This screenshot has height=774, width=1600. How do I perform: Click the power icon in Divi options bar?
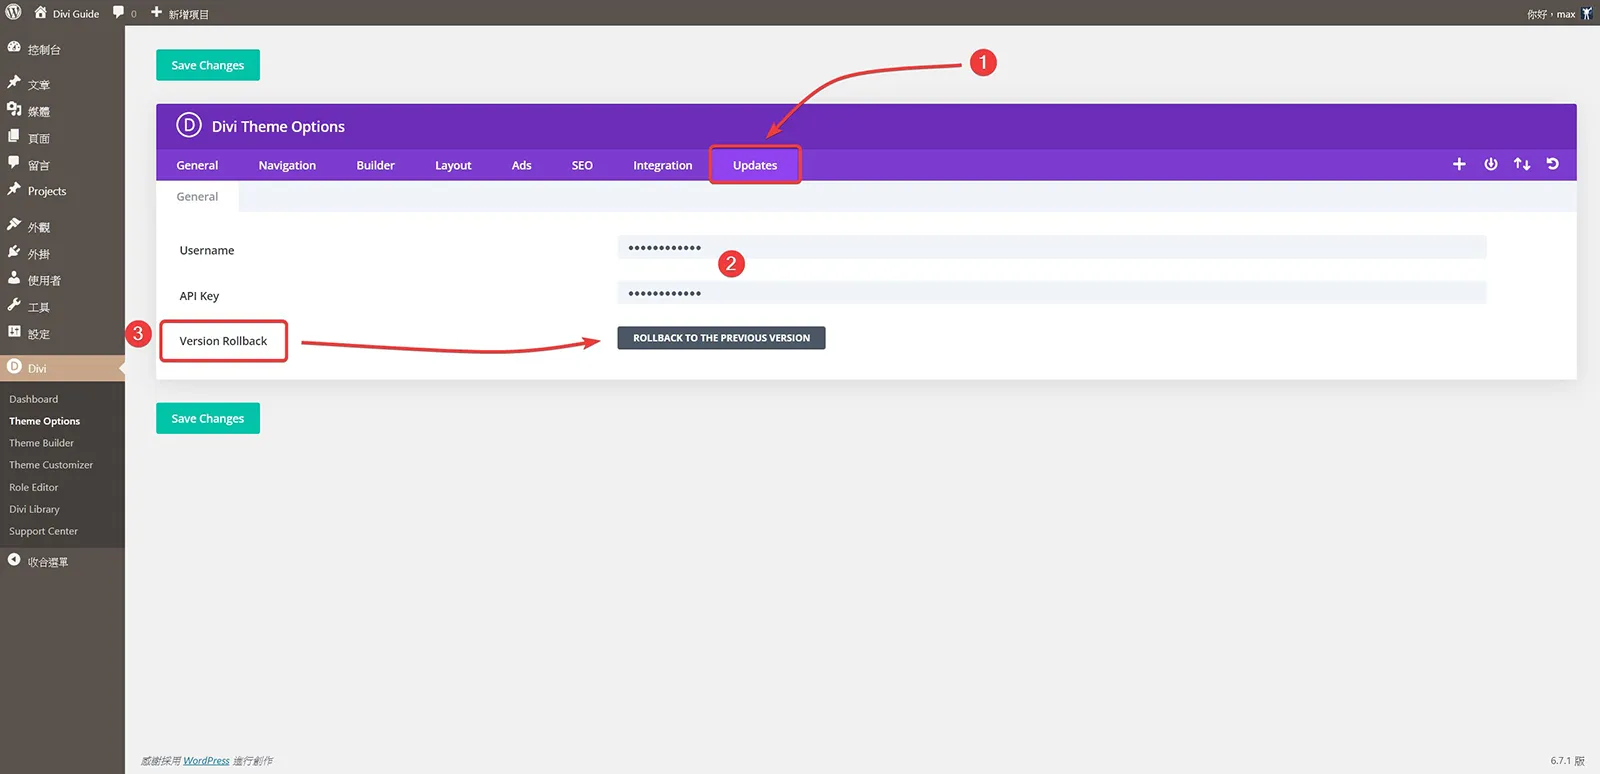coord(1491,164)
